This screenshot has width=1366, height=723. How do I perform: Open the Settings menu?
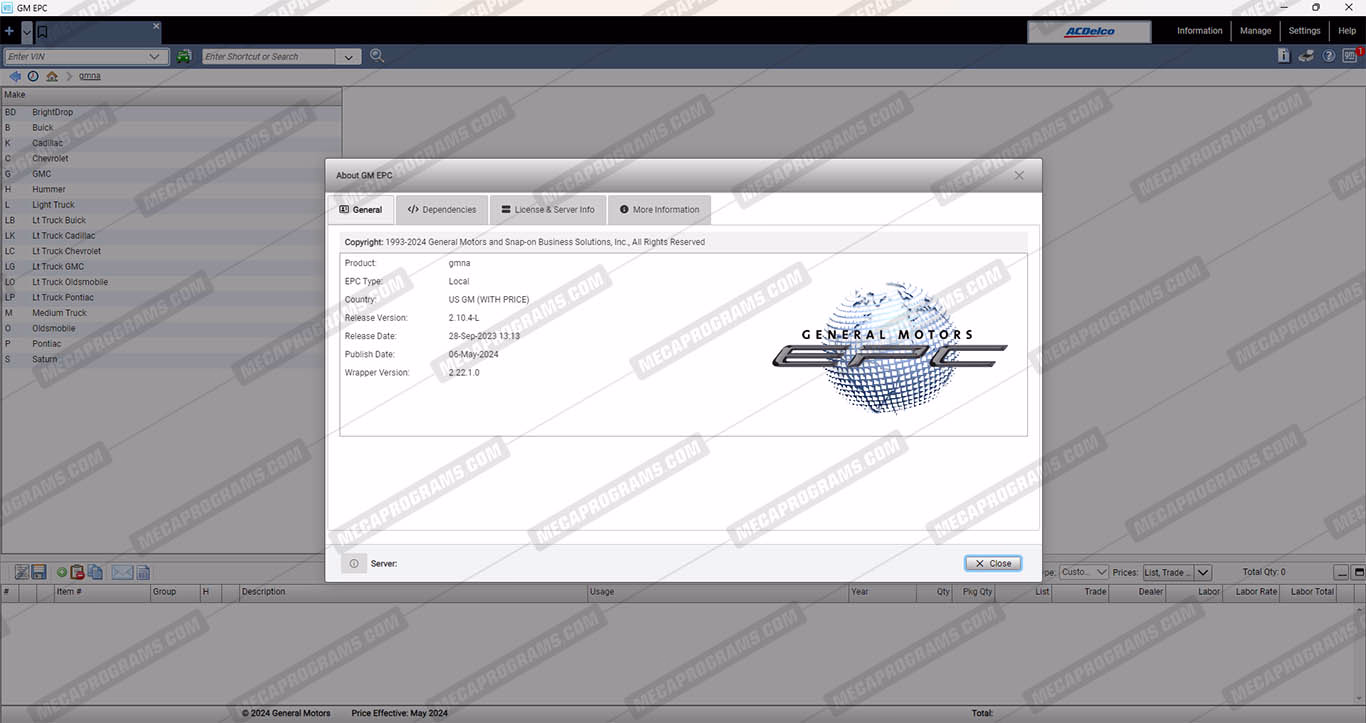click(1304, 31)
